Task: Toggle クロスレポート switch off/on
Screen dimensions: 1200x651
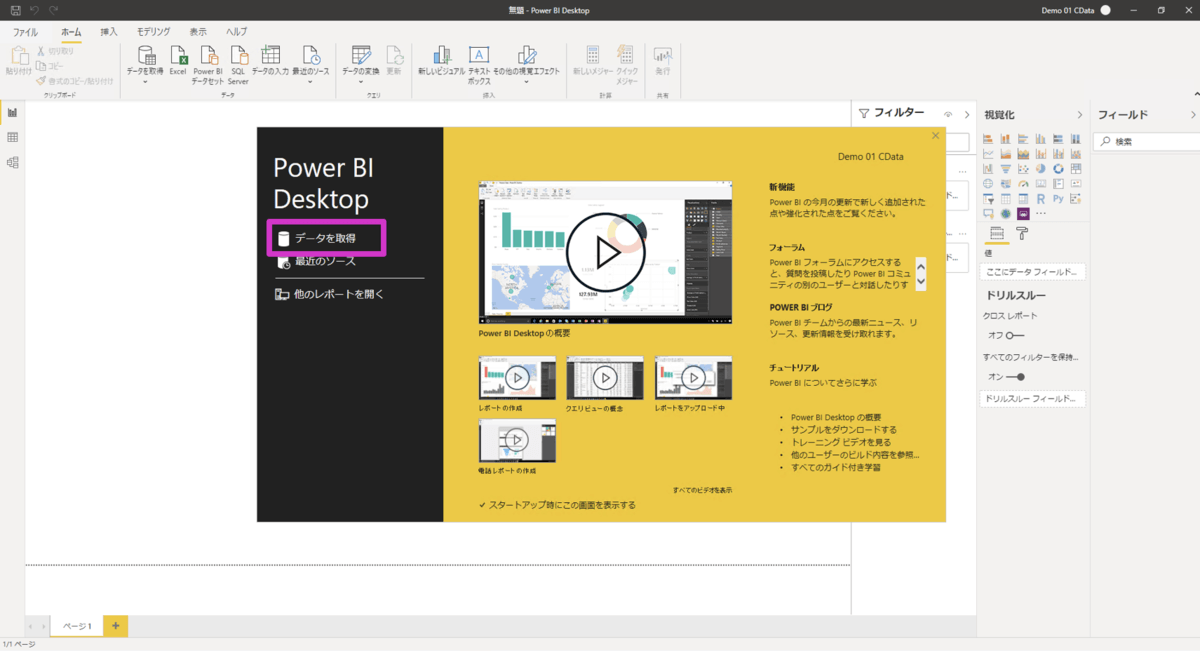Action: tap(1015, 336)
